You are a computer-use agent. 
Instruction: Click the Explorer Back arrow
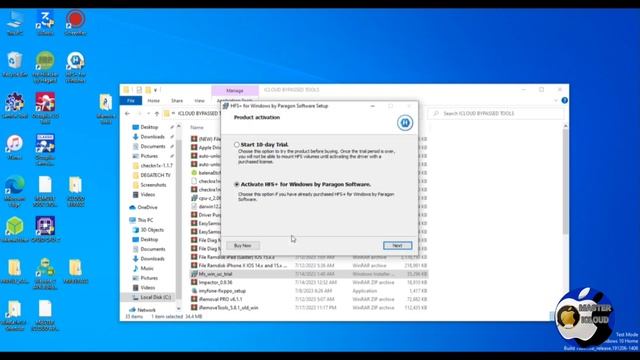coord(128,113)
